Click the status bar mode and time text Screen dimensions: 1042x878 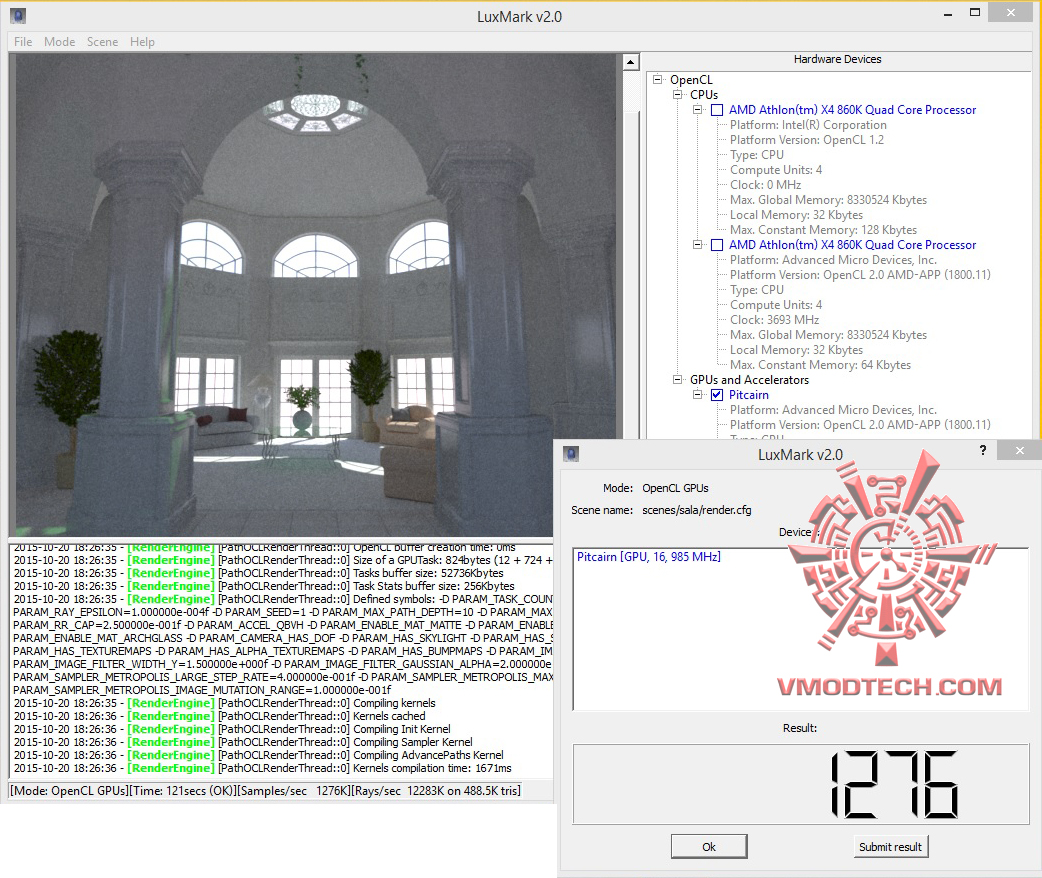pos(265,791)
